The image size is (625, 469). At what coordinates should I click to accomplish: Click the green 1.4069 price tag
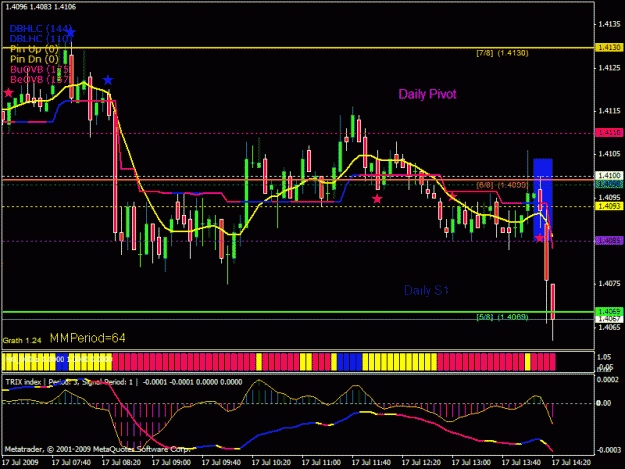point(609,311)
